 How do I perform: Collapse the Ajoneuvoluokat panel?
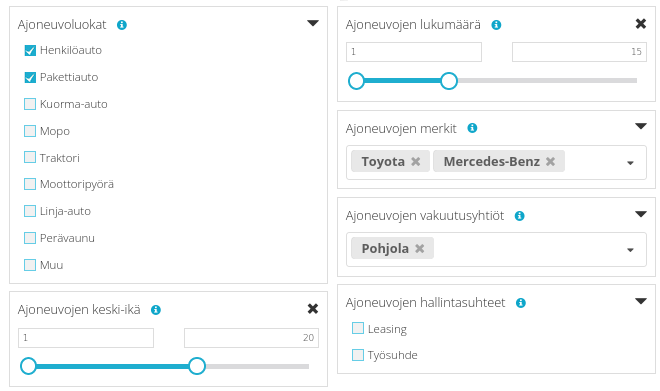click(x=313, y=23)
